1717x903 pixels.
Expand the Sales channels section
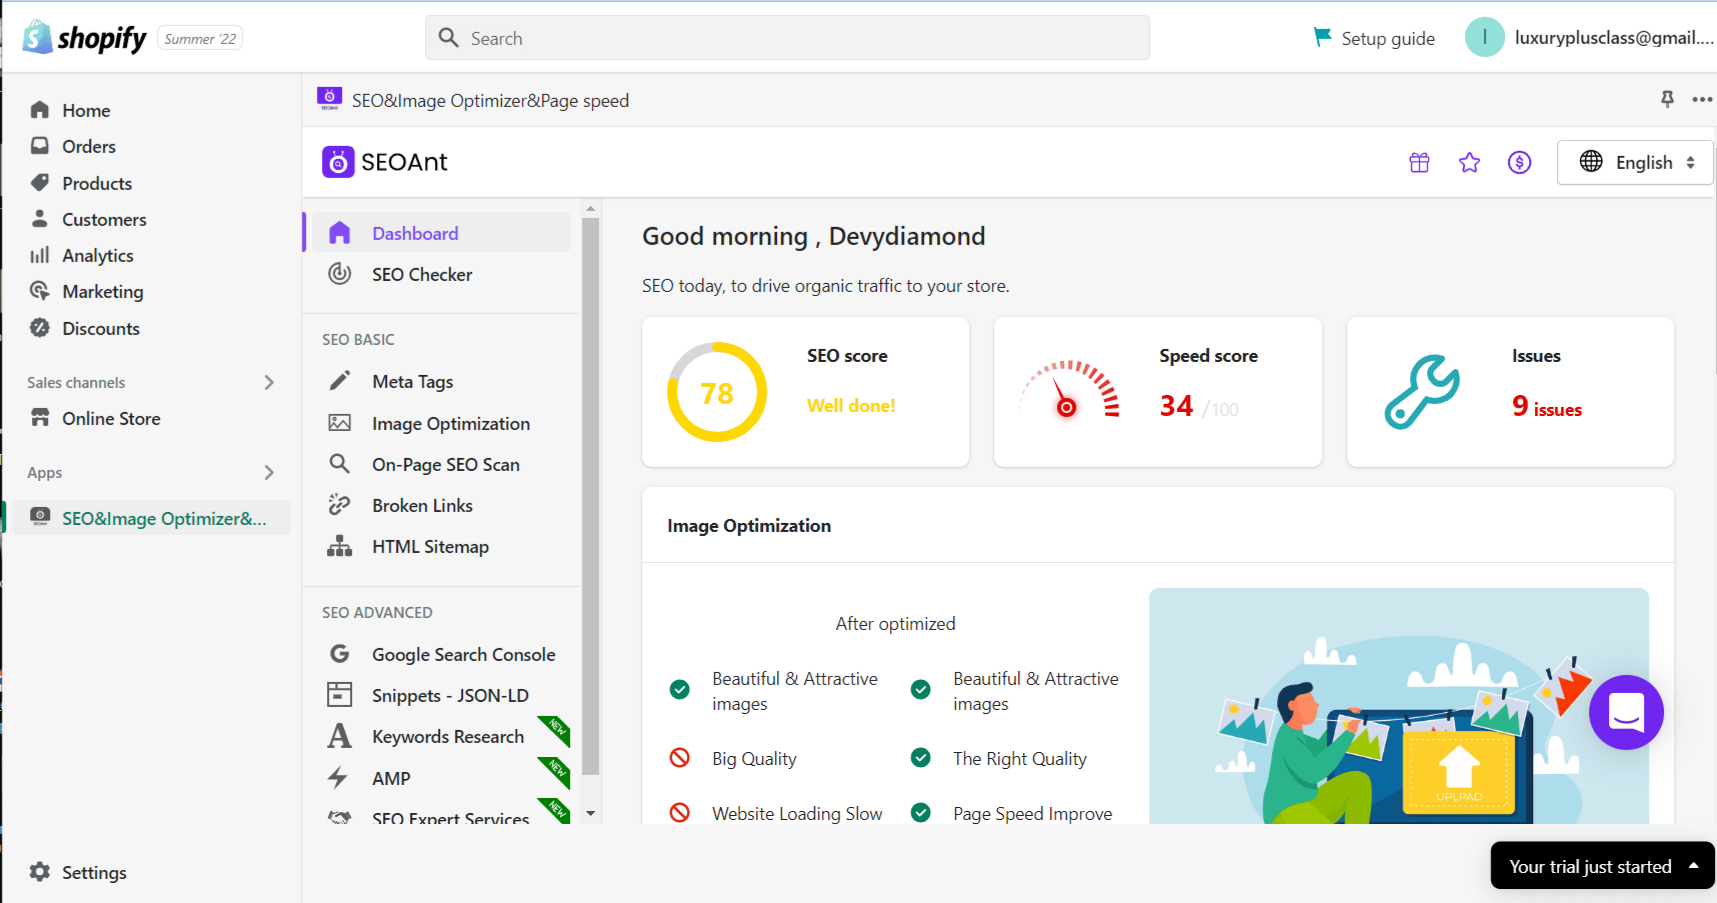click(269, 382)
